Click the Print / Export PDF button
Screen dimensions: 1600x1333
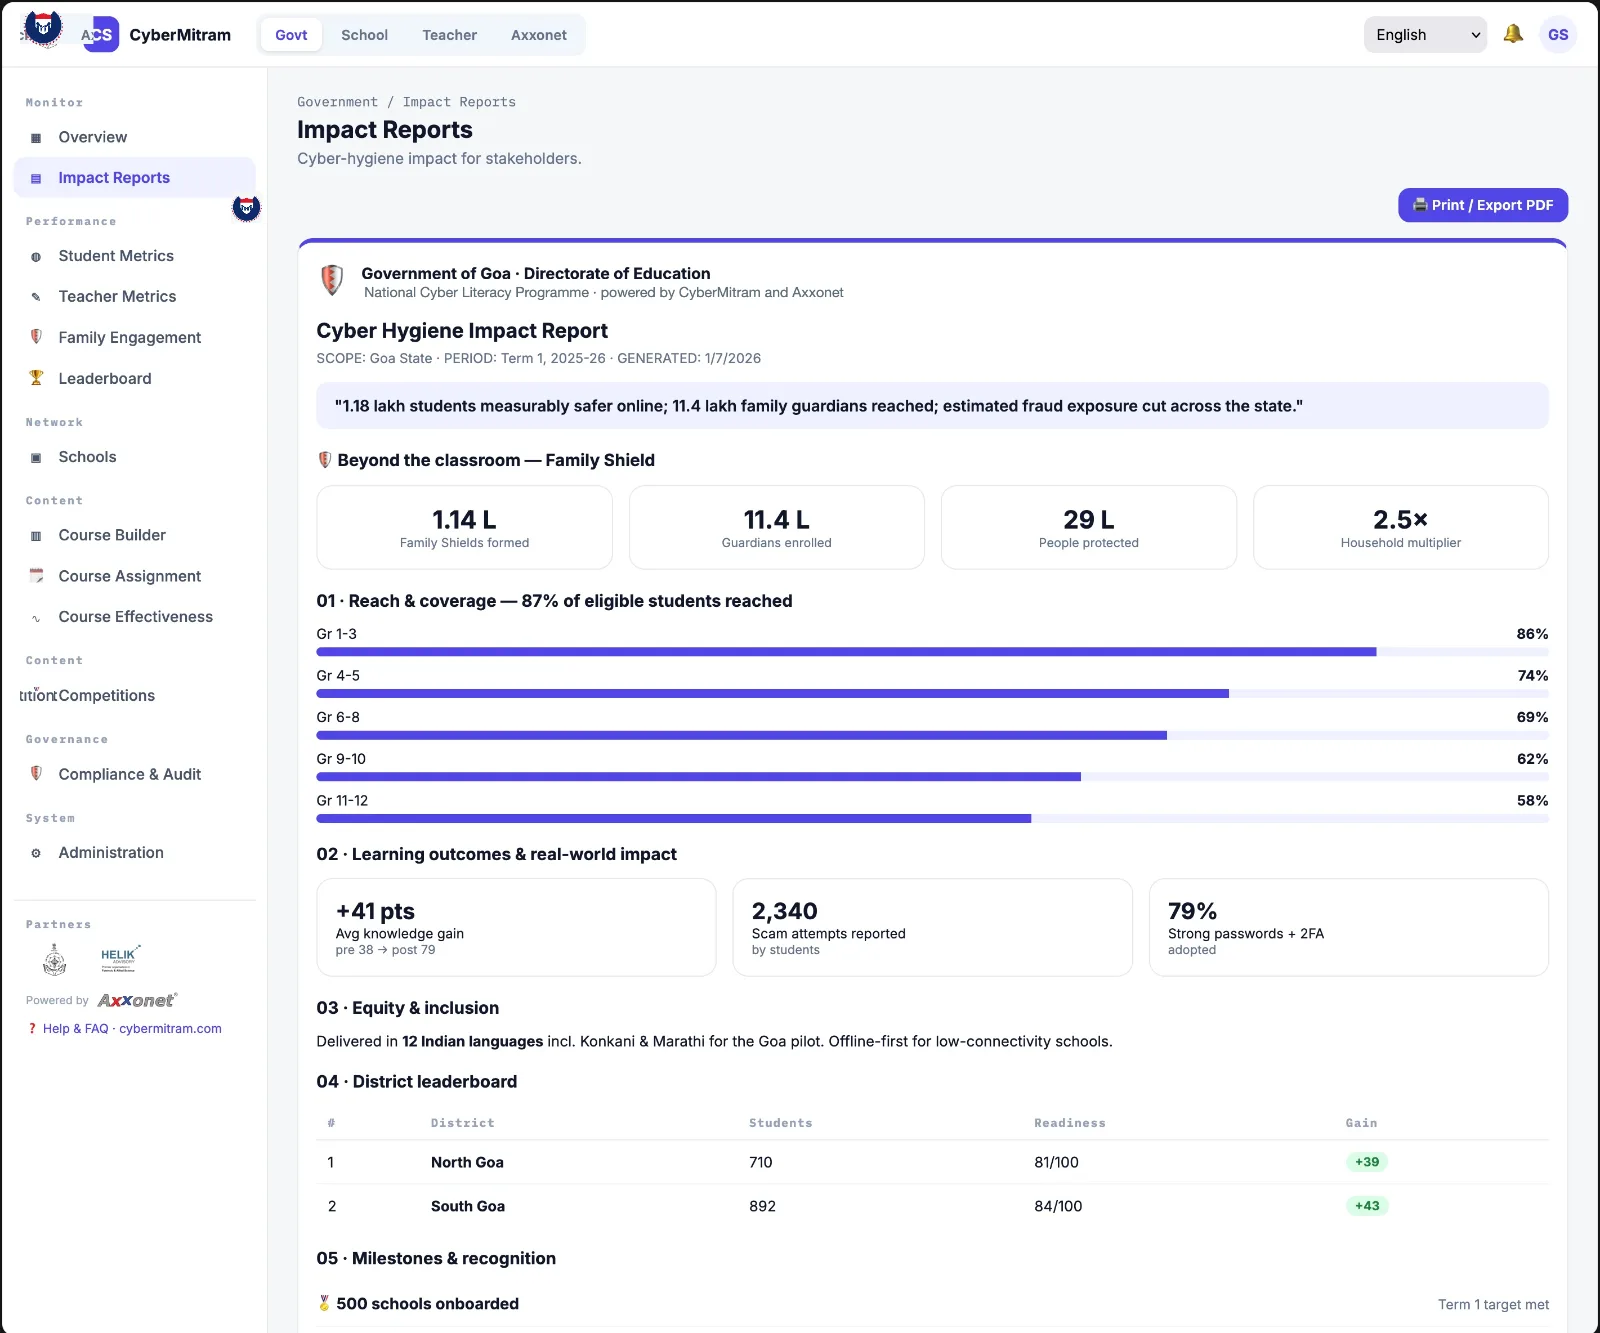(x=1483, y=205)
